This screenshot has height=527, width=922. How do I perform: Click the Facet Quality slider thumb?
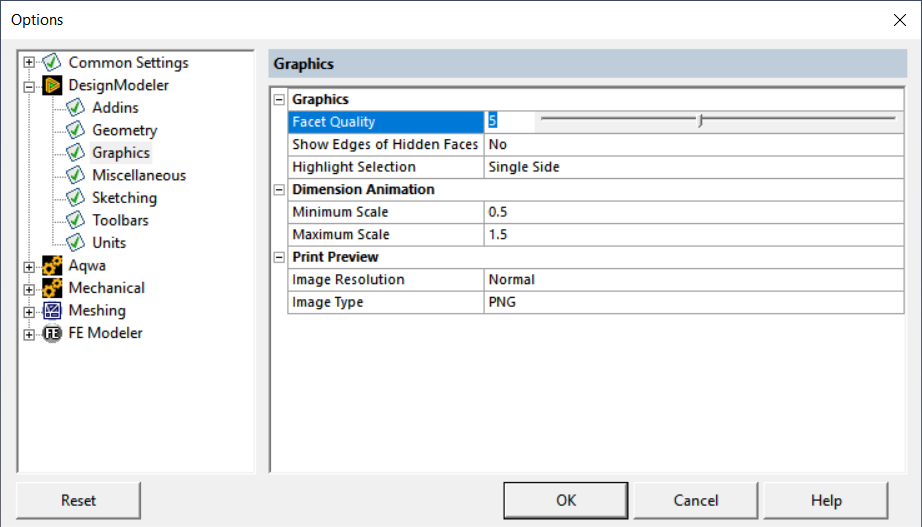[700, 121]
